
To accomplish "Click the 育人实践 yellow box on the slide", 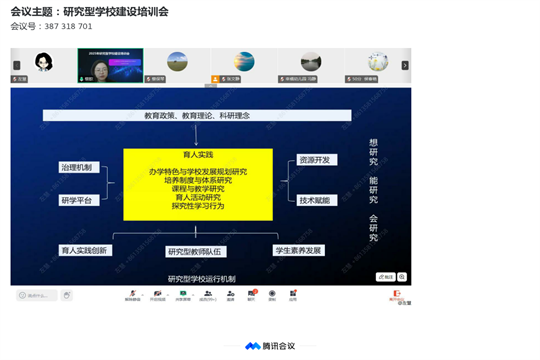I will (x=198, y=184).
